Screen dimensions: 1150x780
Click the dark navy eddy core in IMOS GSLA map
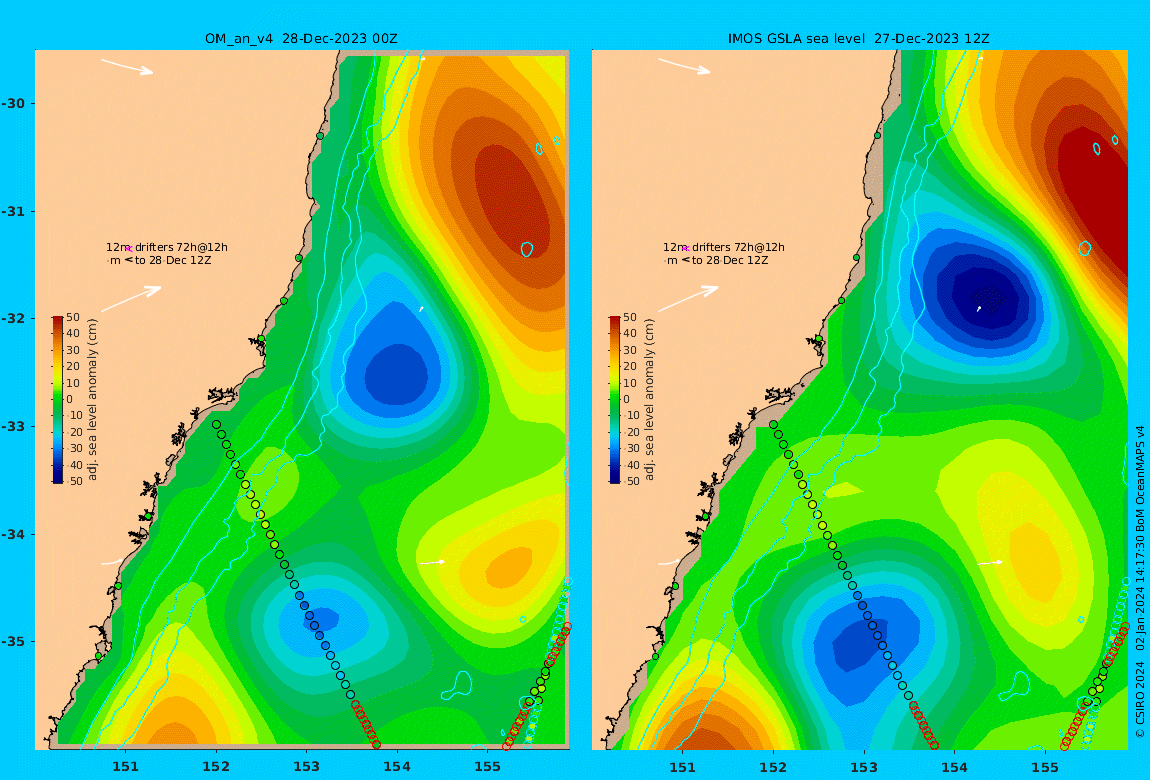pyautogui.click(x=986, y=298)
